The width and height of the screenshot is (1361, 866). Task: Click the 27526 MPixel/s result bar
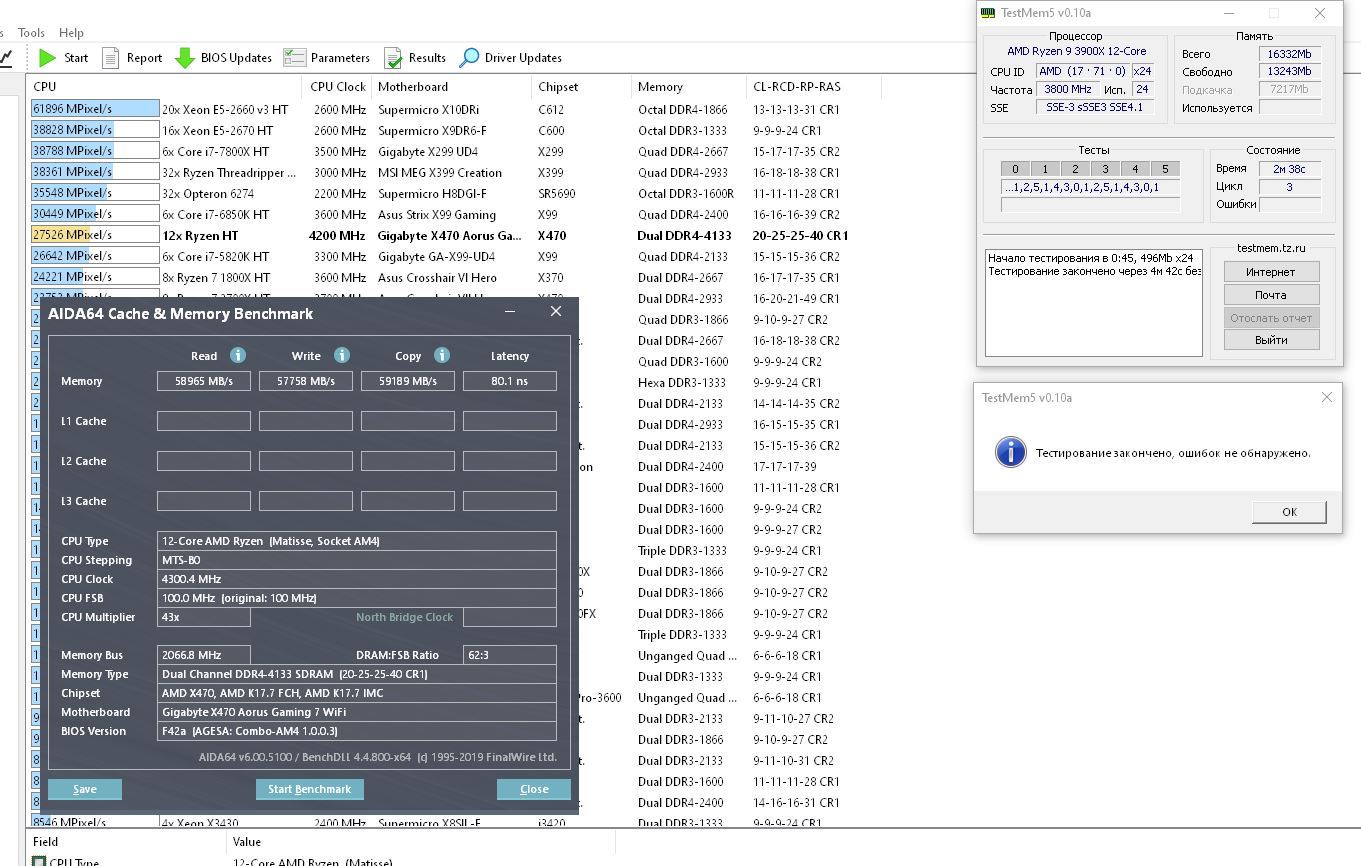click(95, 235)
